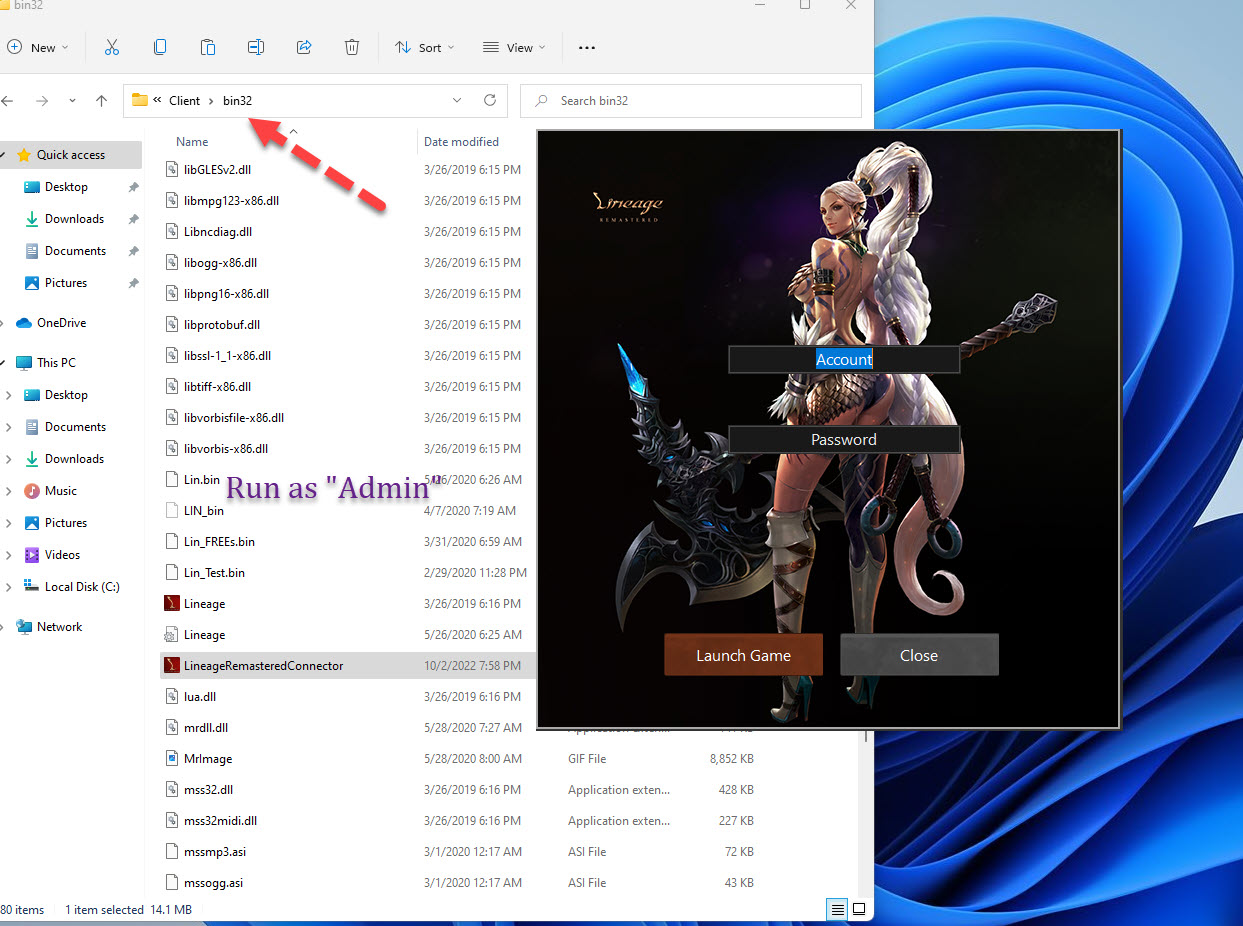Select the Lin_Test.bin file
This screenshot has height=926, width=1243.
coord(214,573)
